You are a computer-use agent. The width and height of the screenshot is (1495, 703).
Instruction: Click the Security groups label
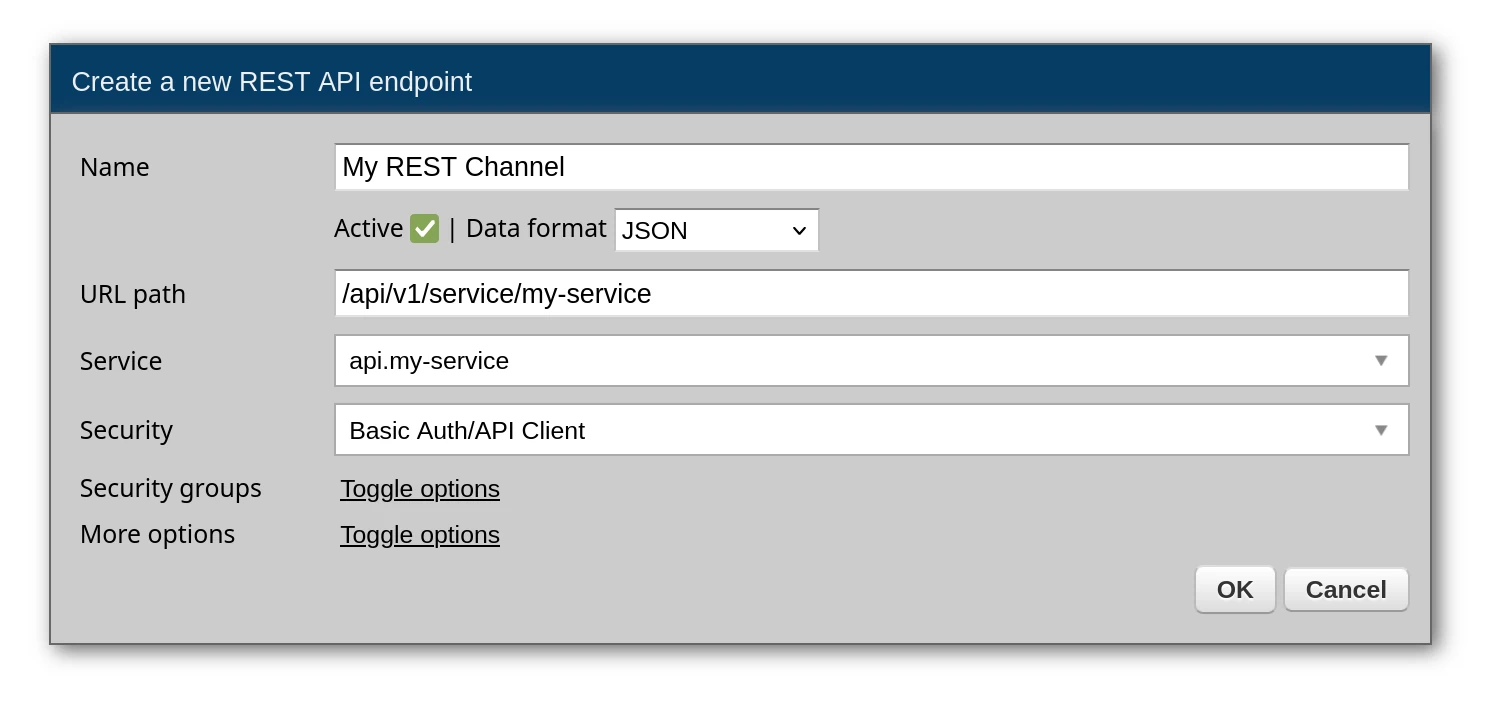pos(171,488)
